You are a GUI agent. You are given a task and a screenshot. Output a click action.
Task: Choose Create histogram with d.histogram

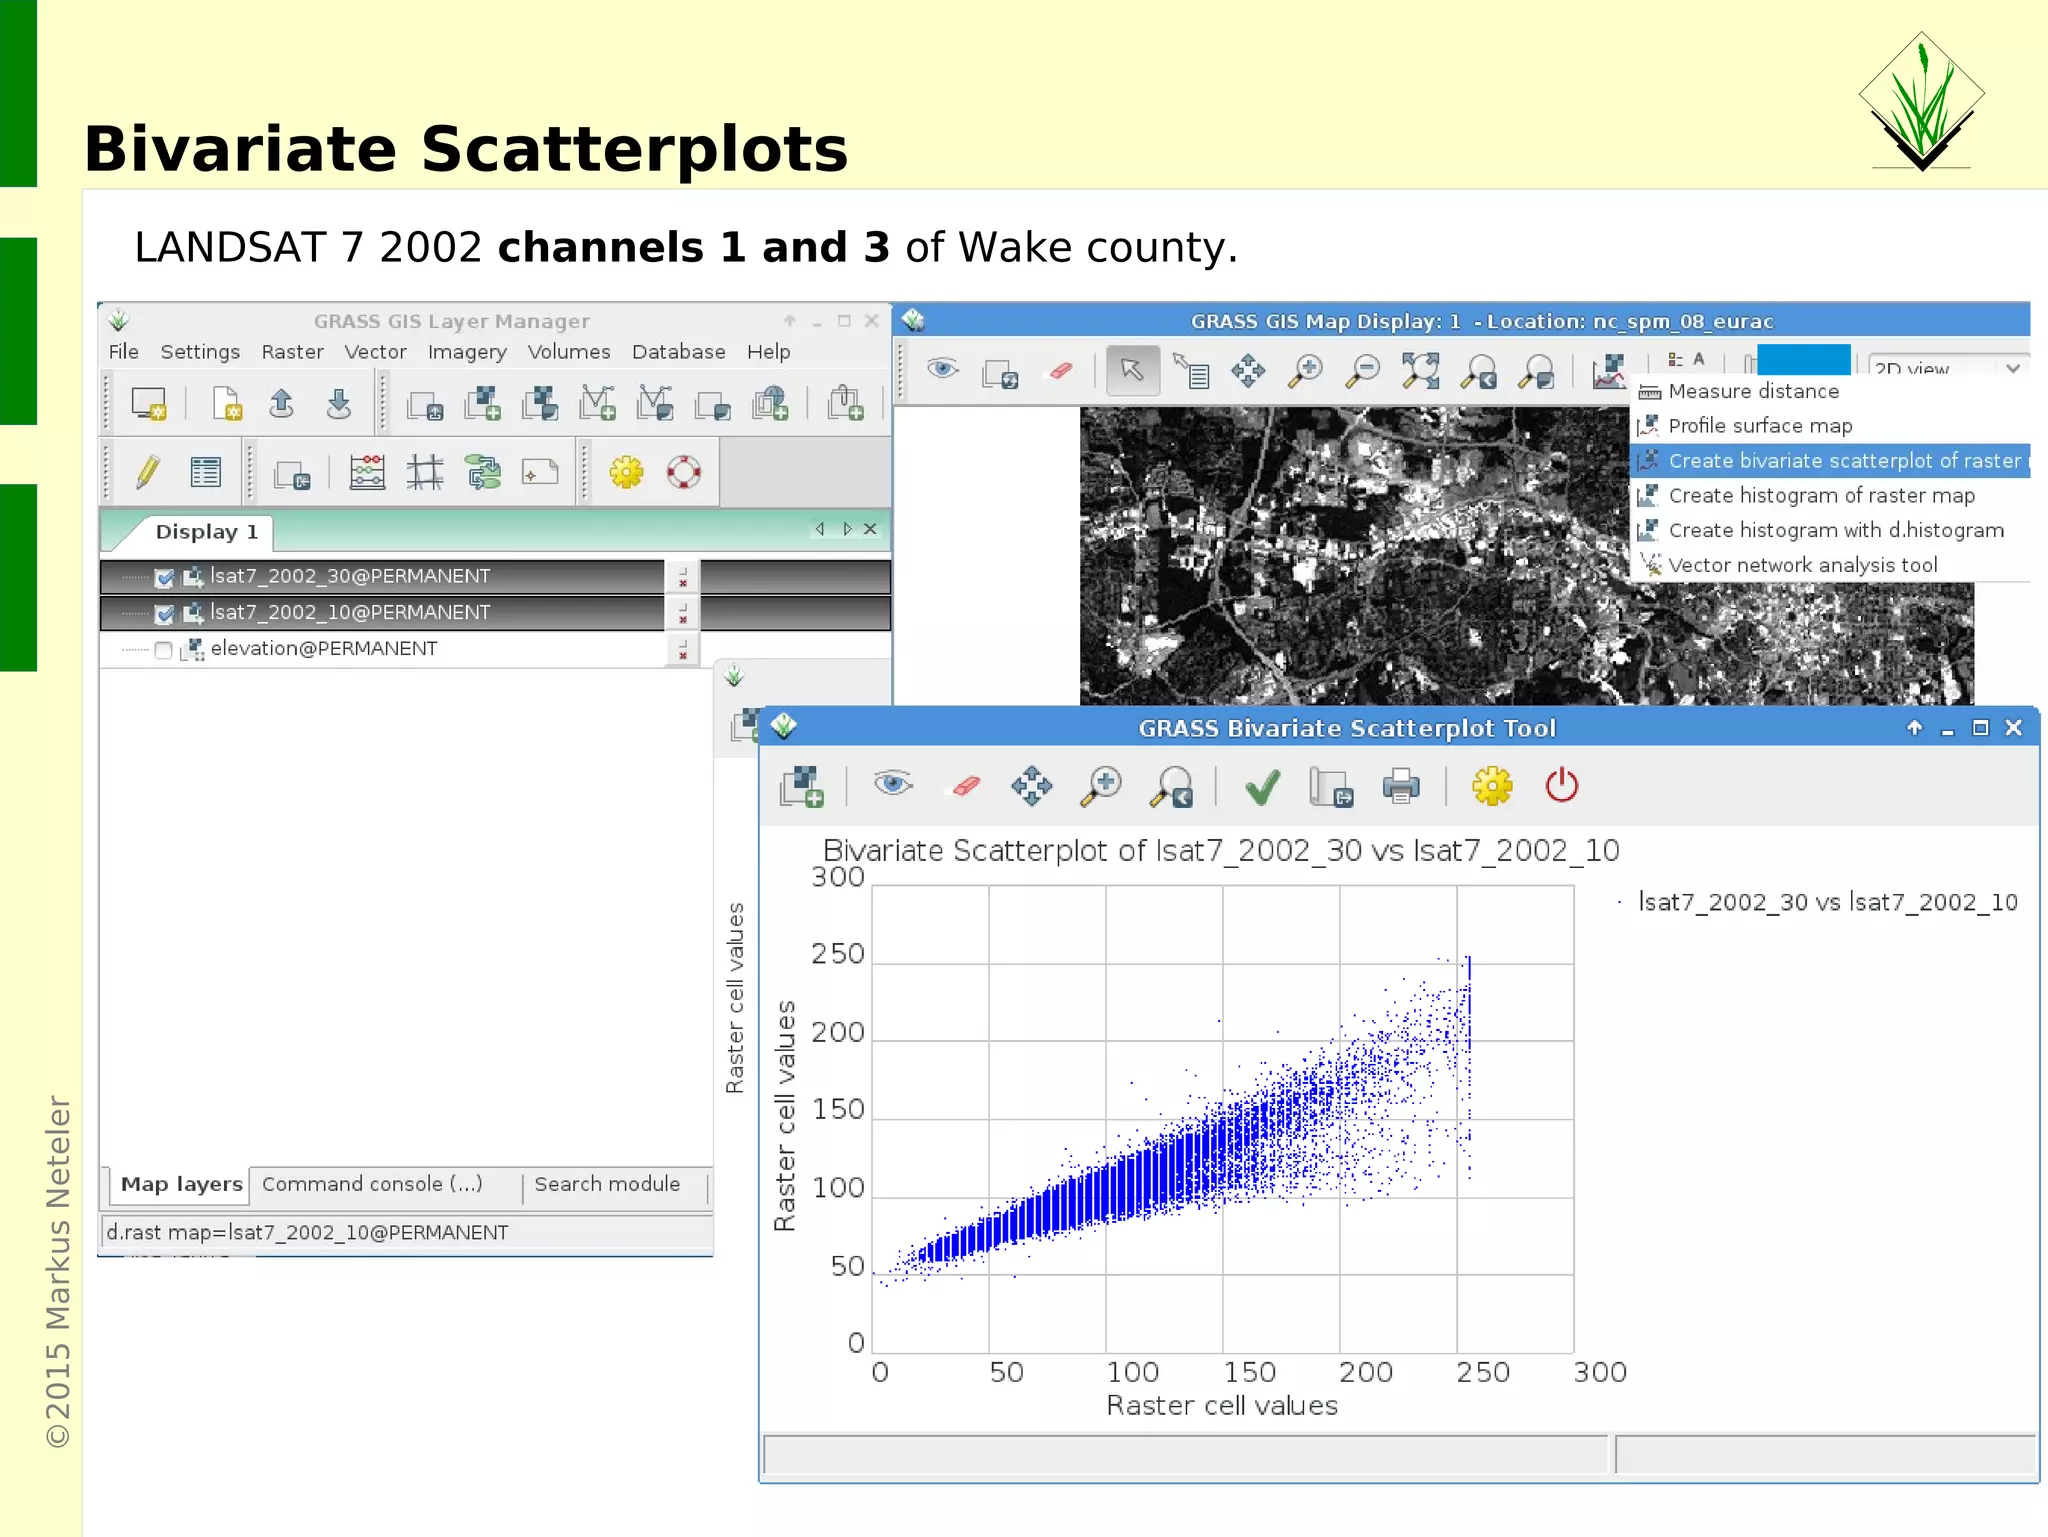(1830, 531)
